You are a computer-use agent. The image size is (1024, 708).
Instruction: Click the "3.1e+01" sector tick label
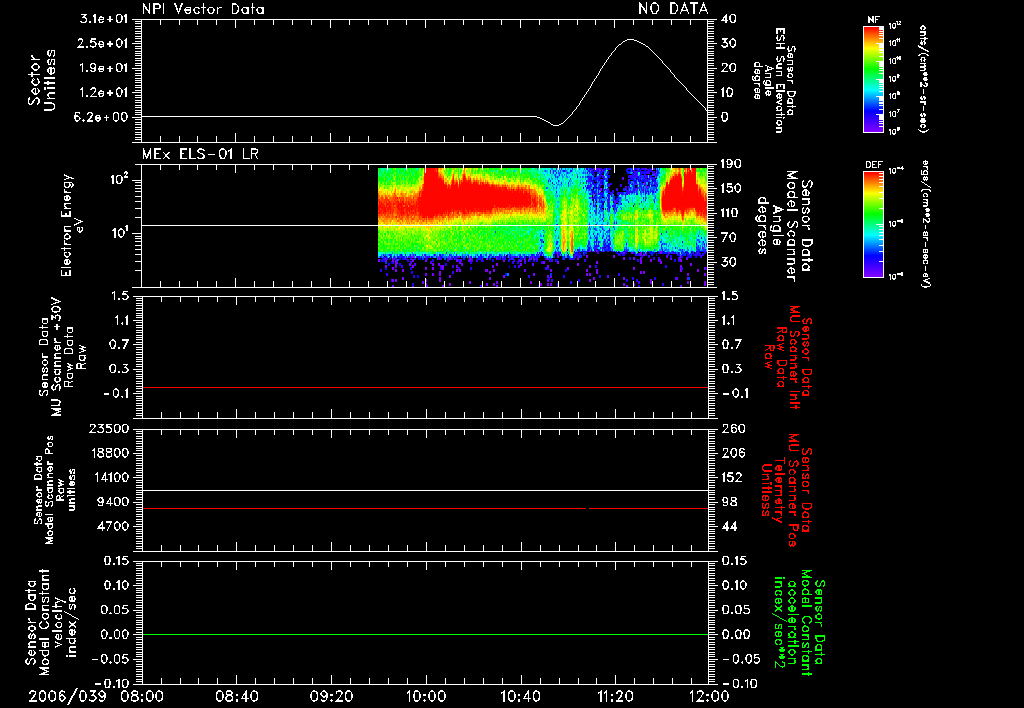click(104, 19)
